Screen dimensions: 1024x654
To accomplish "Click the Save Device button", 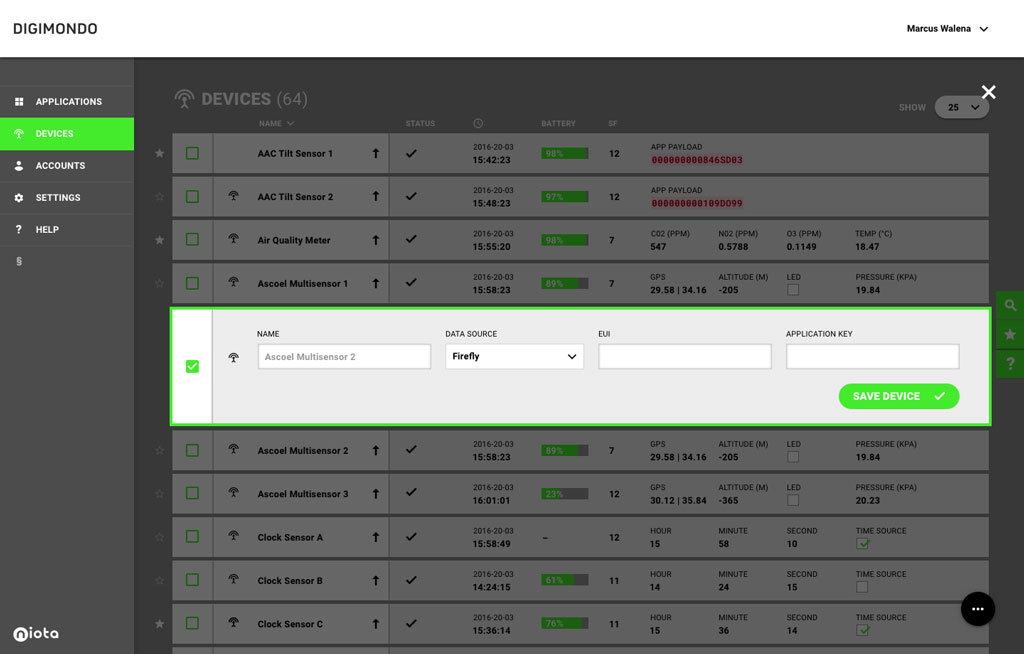I will tap(899, 397).
